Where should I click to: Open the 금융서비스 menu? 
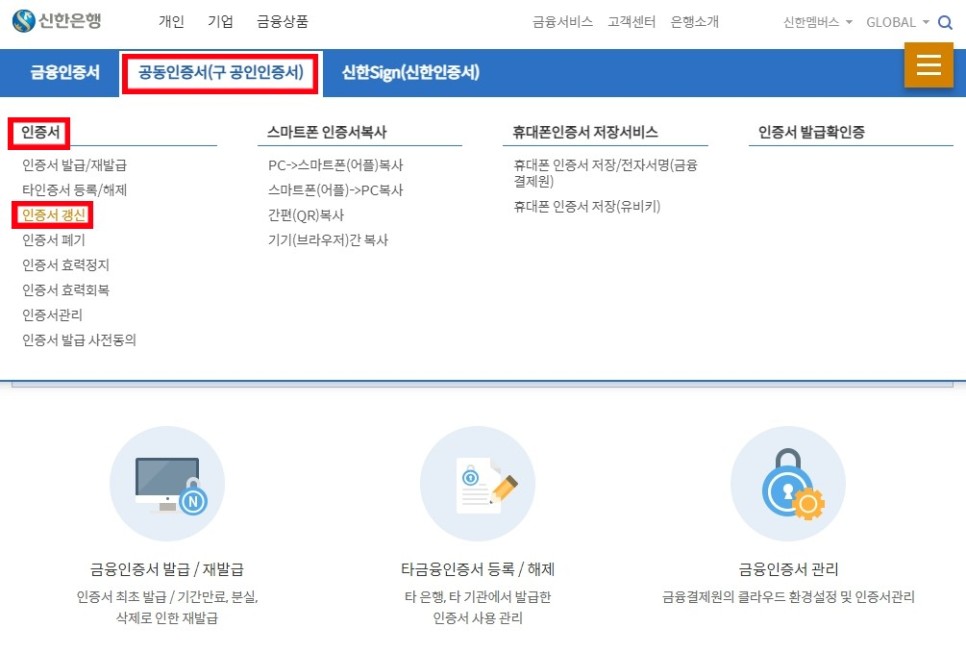coord(562,22)
